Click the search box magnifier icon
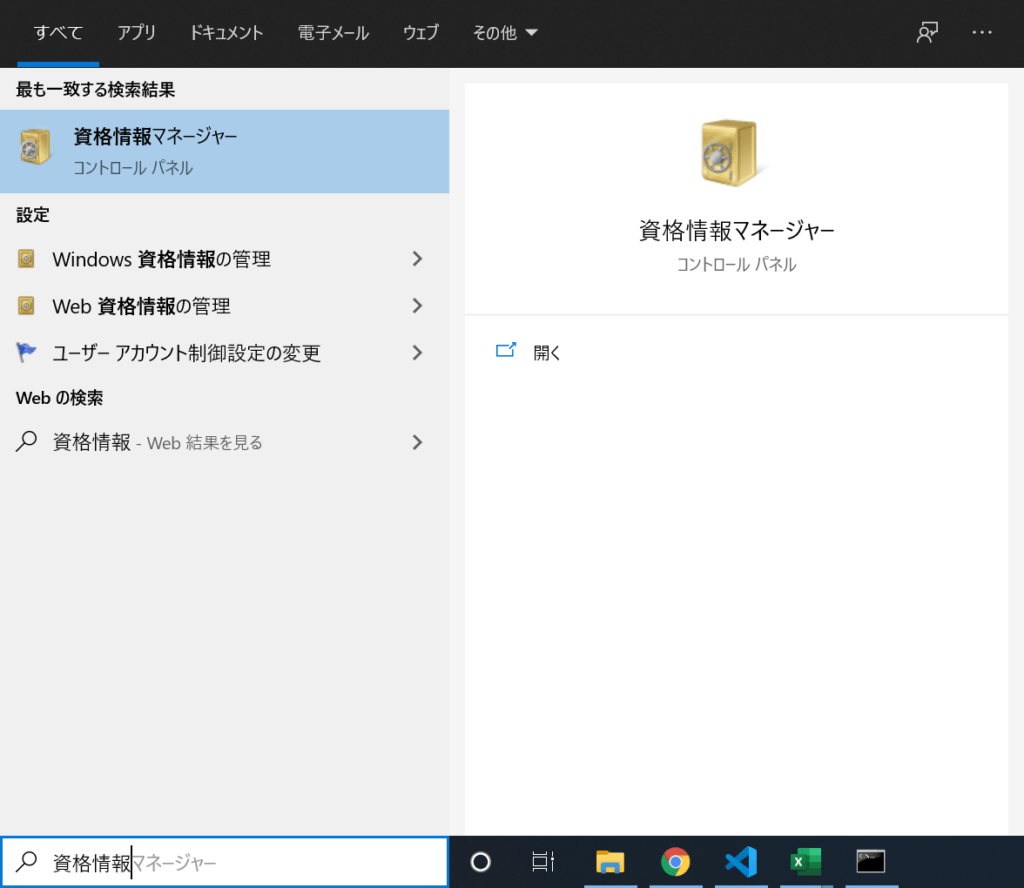 point(26,862)
